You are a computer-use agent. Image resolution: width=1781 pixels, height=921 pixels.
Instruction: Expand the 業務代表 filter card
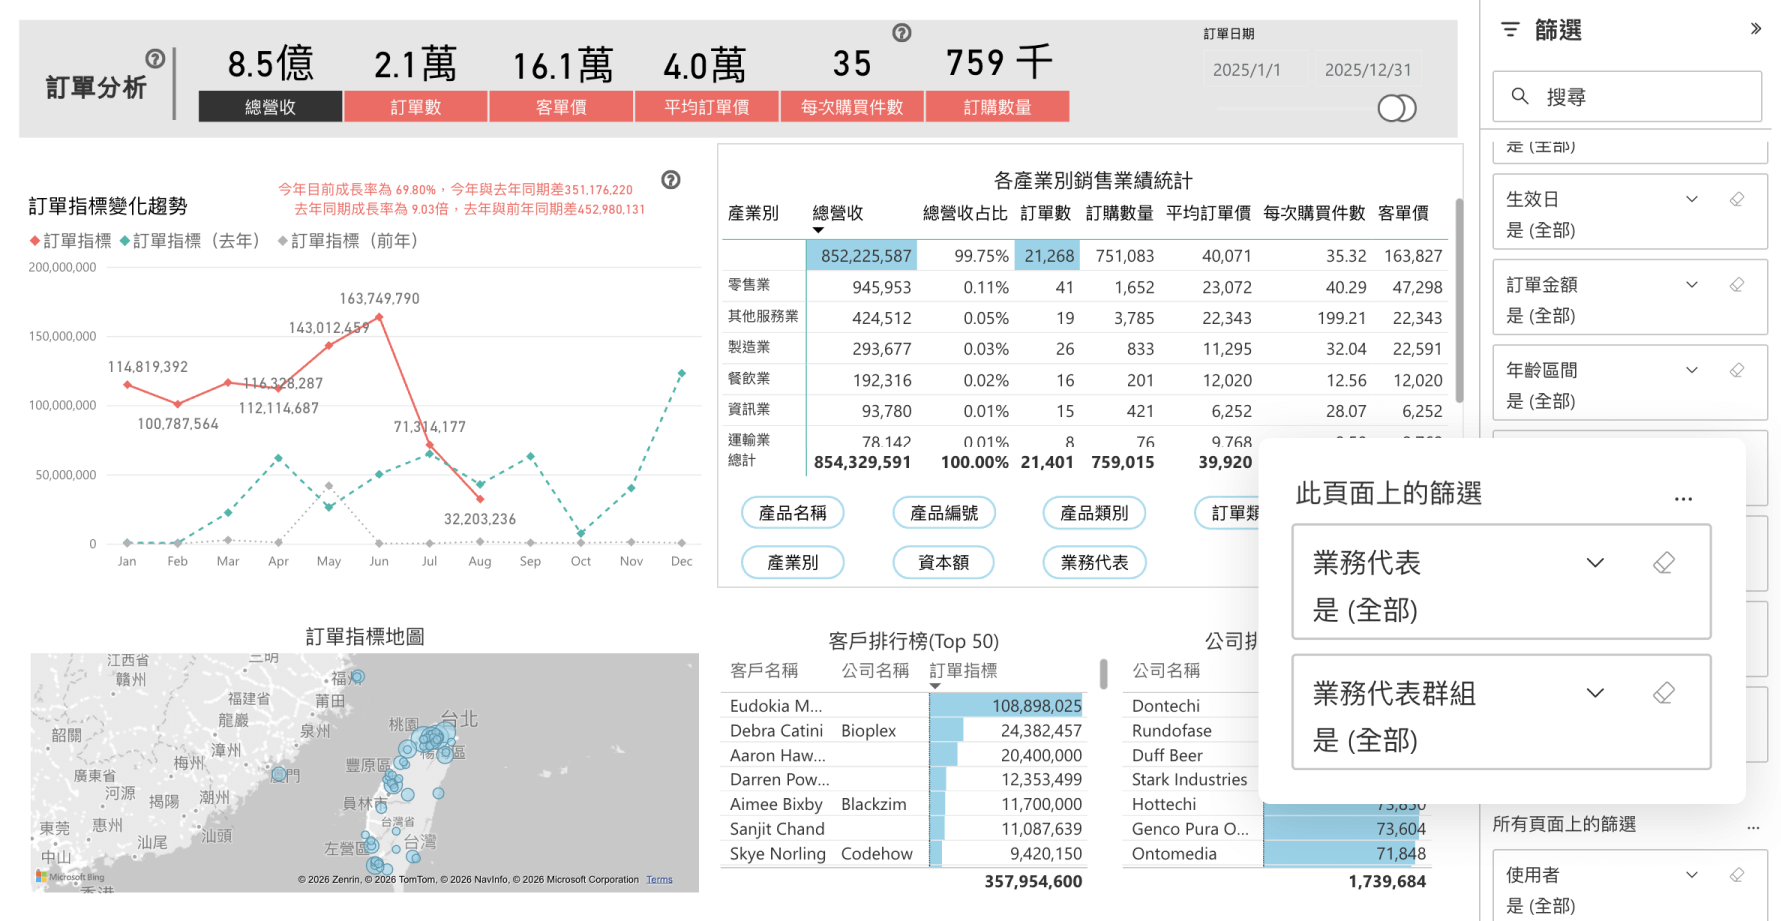click(x=1595, y=563)
